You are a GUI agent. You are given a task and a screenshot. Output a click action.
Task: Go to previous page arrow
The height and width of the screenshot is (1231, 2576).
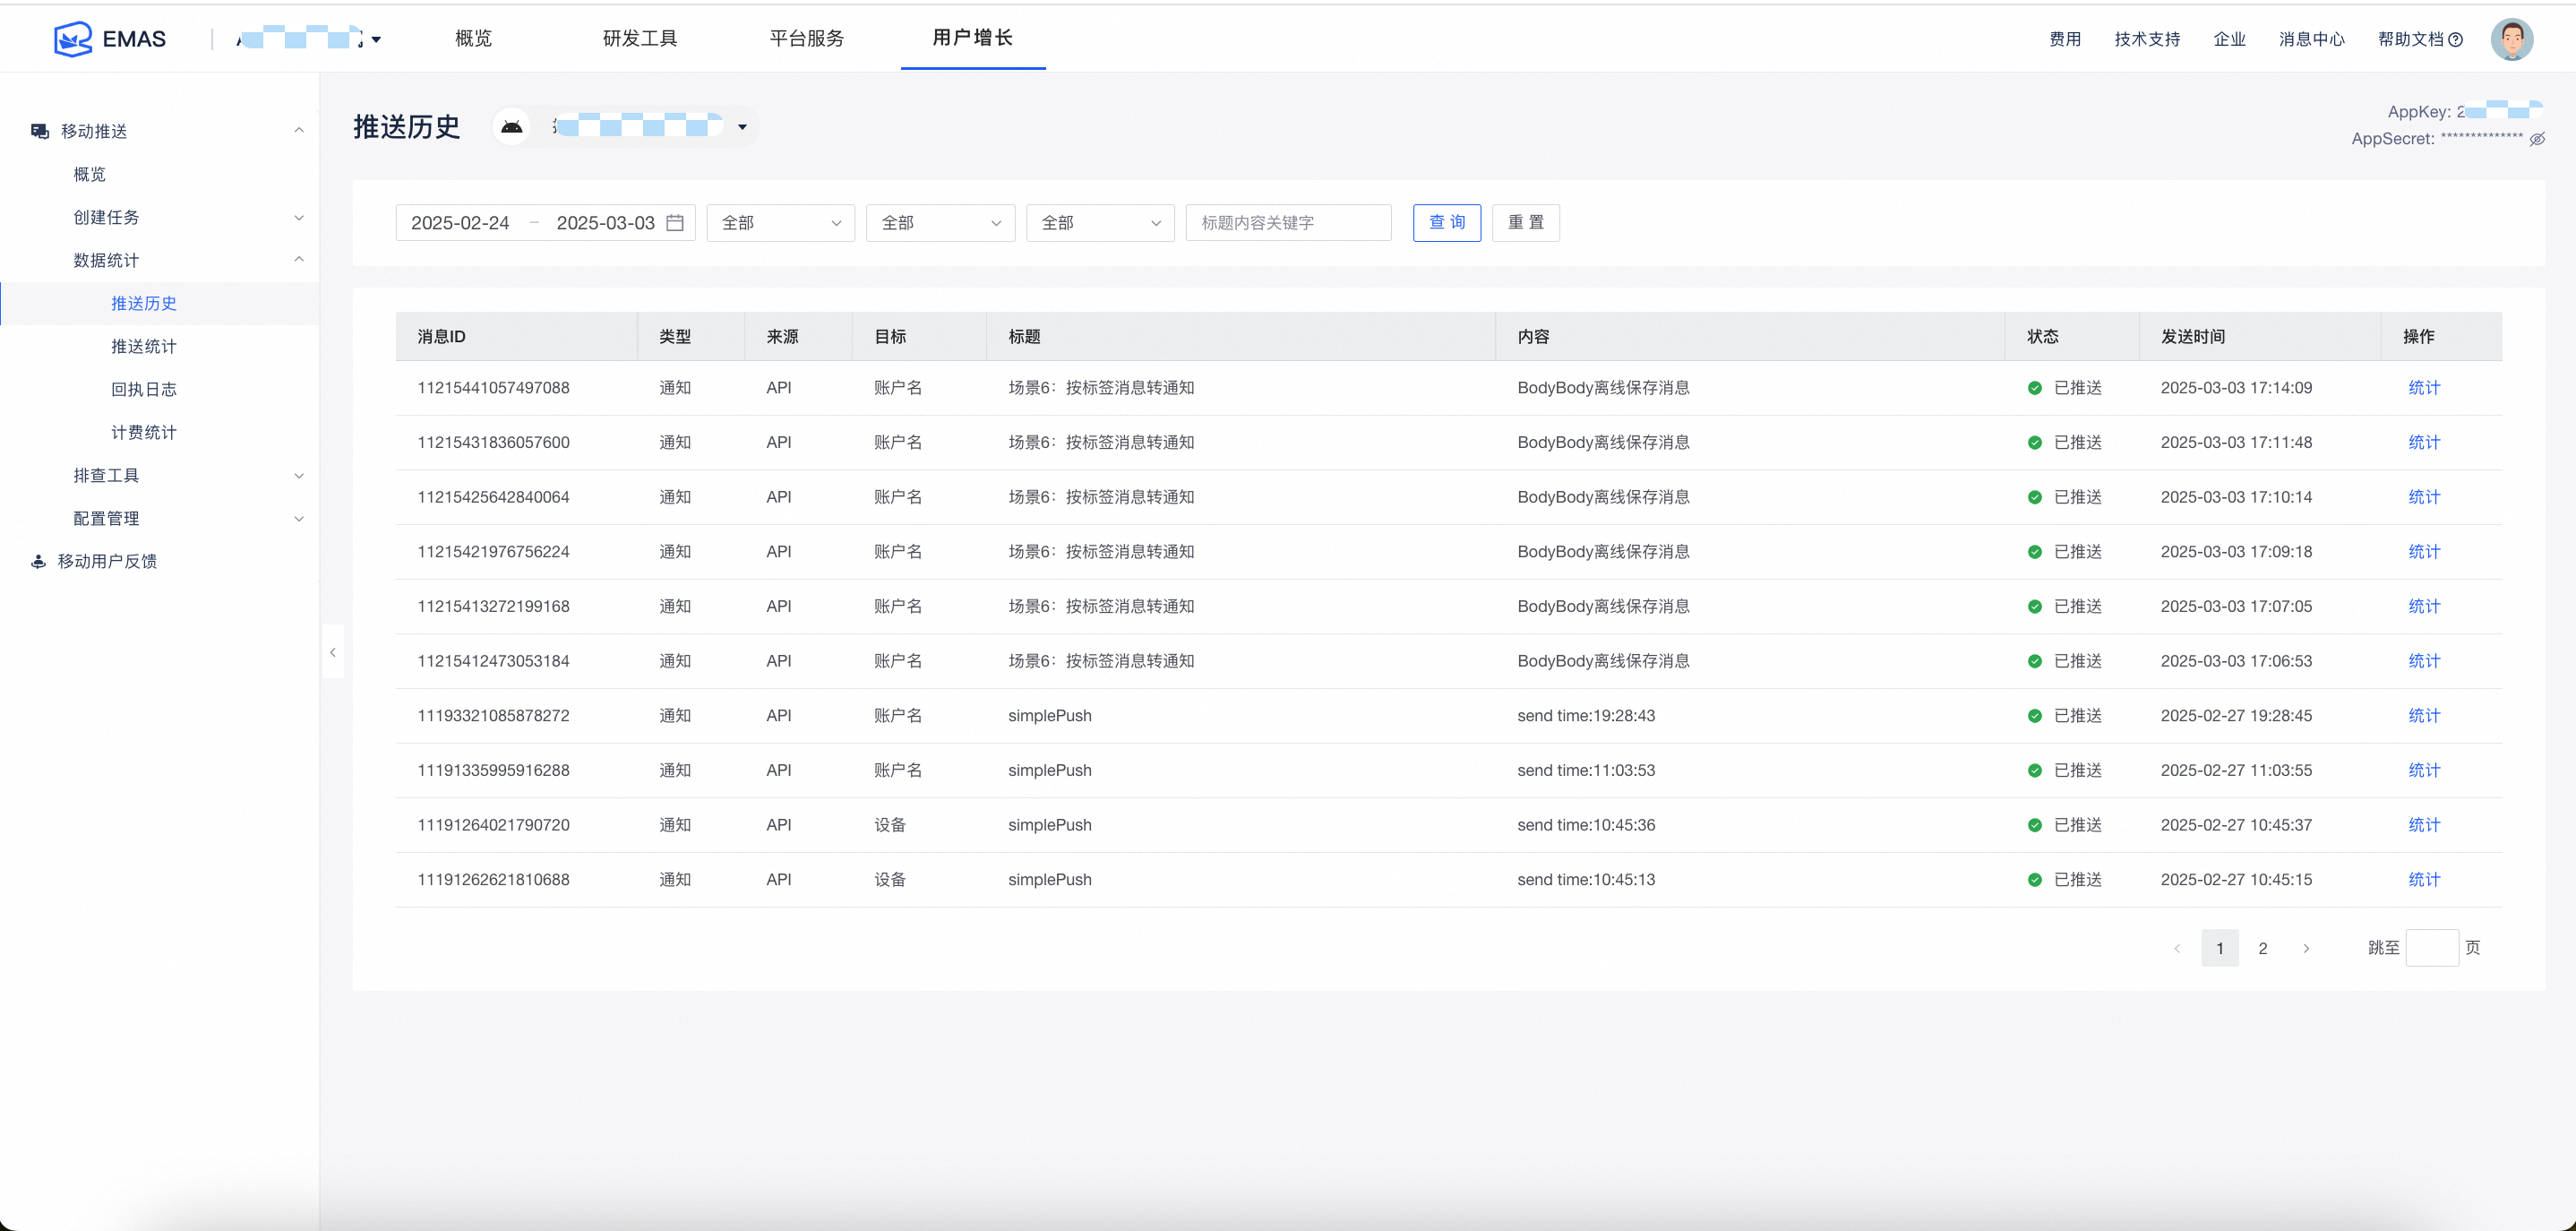click(2177, 948)
